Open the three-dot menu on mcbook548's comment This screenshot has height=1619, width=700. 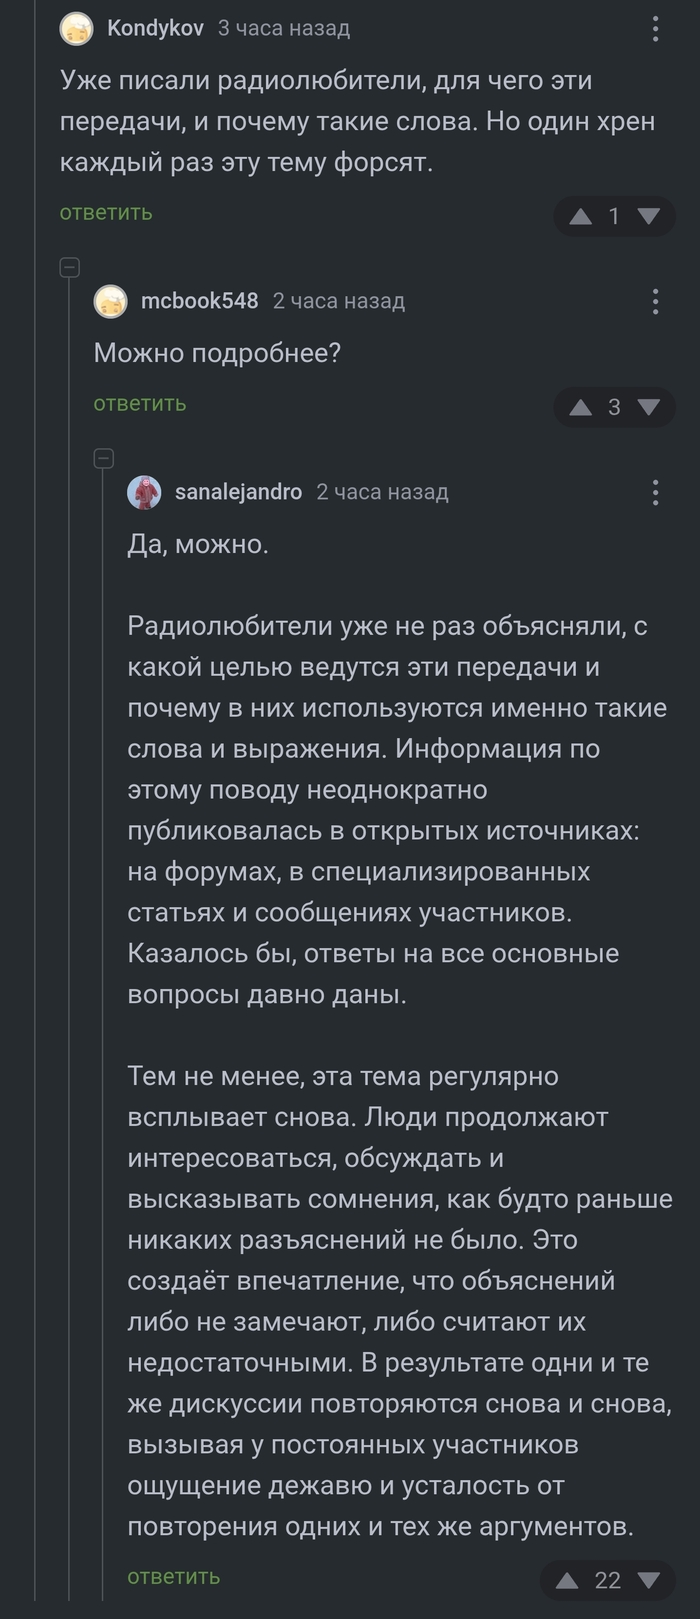point(655,300)
